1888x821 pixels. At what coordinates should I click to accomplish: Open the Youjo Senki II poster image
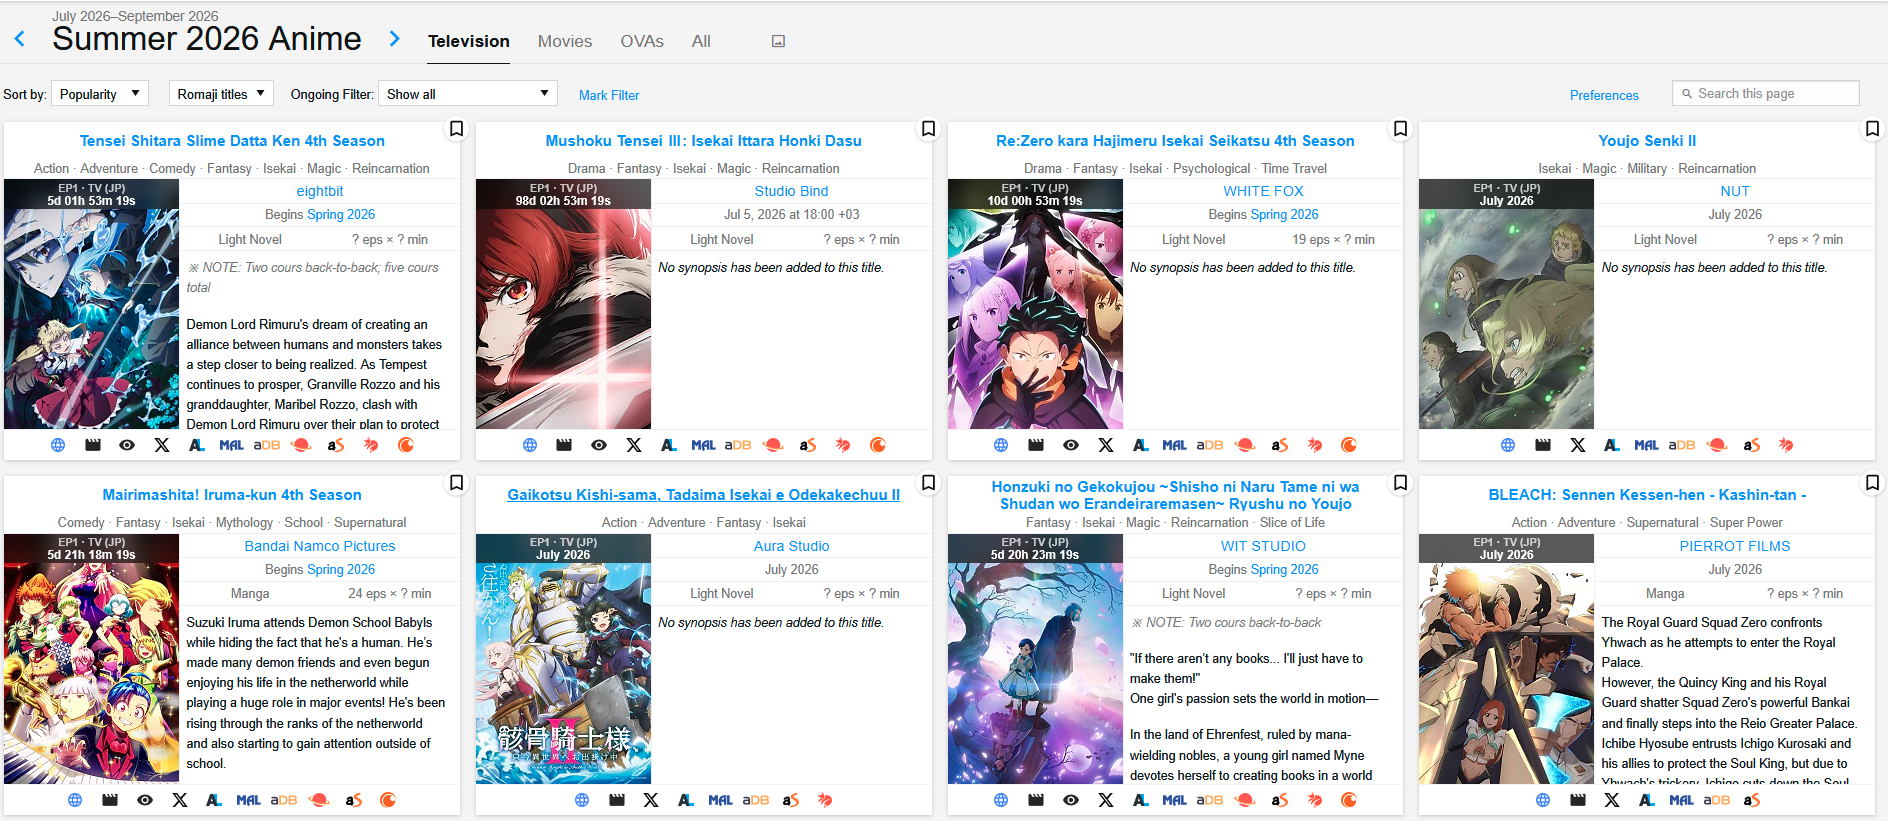coord(1506,304)
